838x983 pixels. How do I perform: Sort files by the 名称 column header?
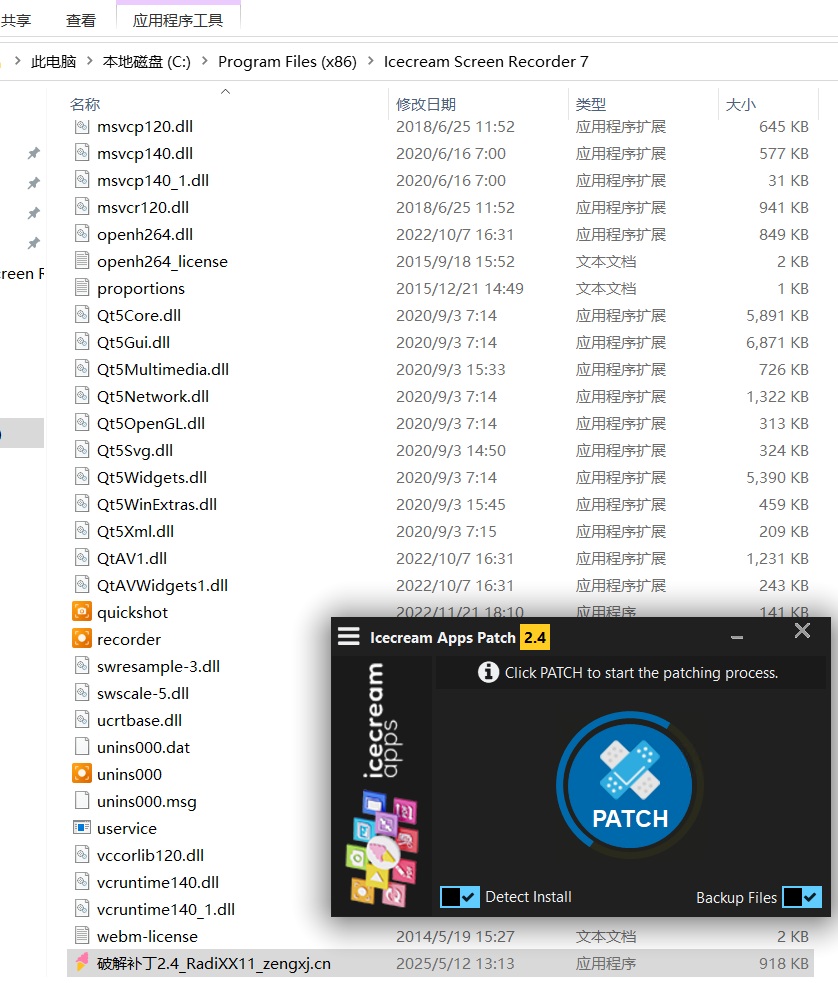coord(85,104)
